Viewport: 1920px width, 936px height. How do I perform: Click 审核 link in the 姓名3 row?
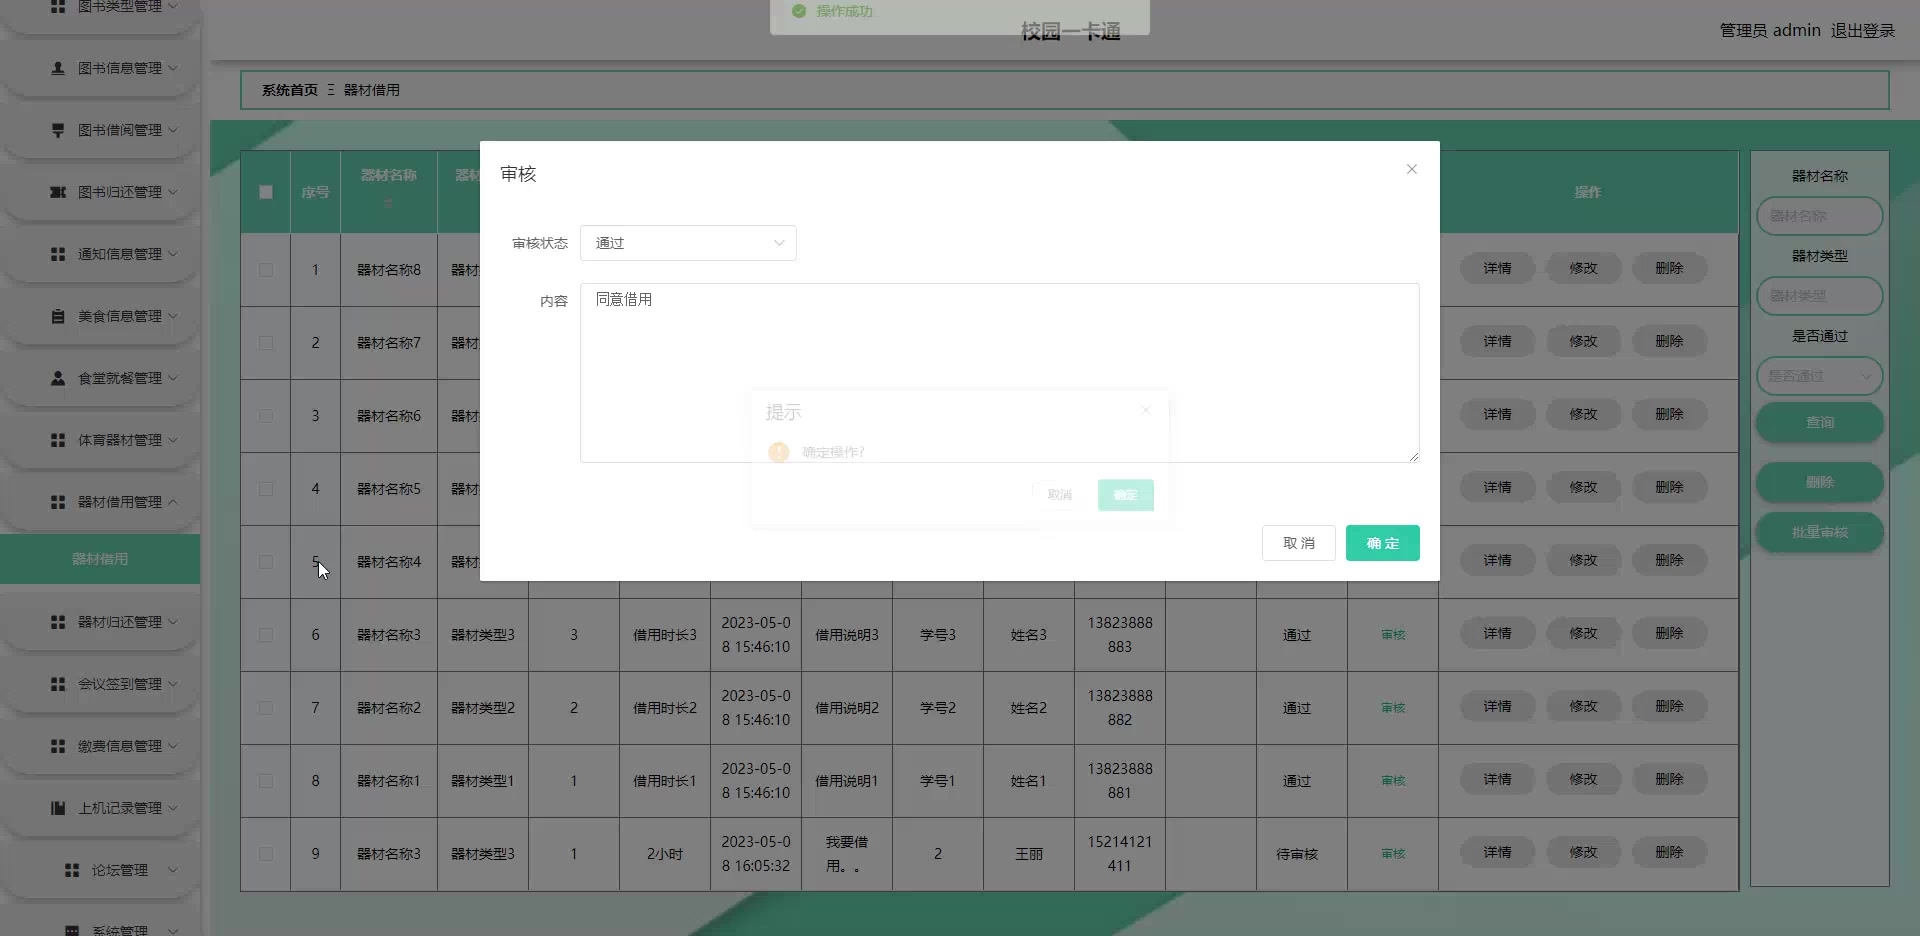click(1393, 635)
